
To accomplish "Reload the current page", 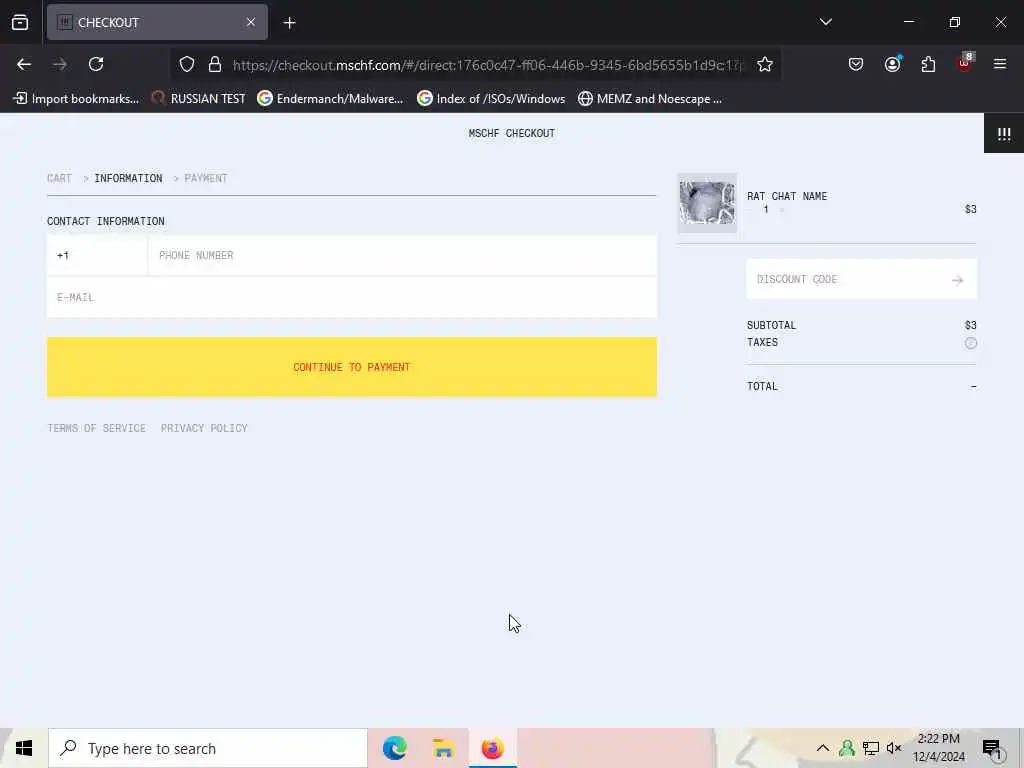I will pyautogui.click(x=96, y=64).
